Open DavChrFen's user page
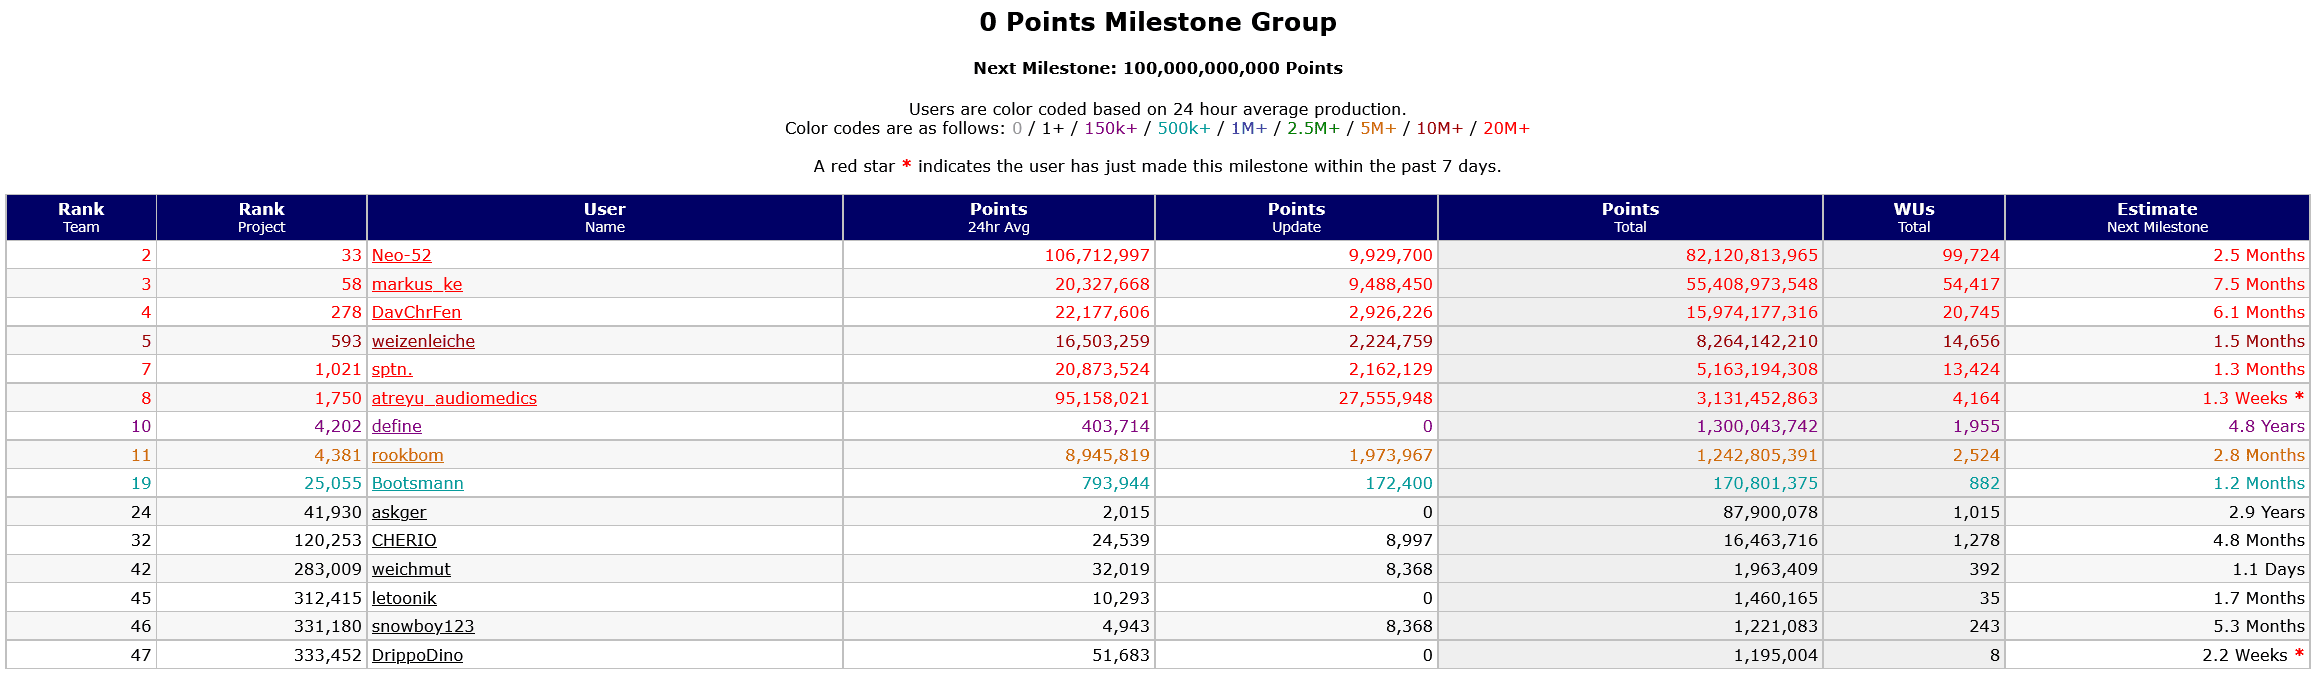Screen dimensions: 2316x675 click(x=416, y=312)
